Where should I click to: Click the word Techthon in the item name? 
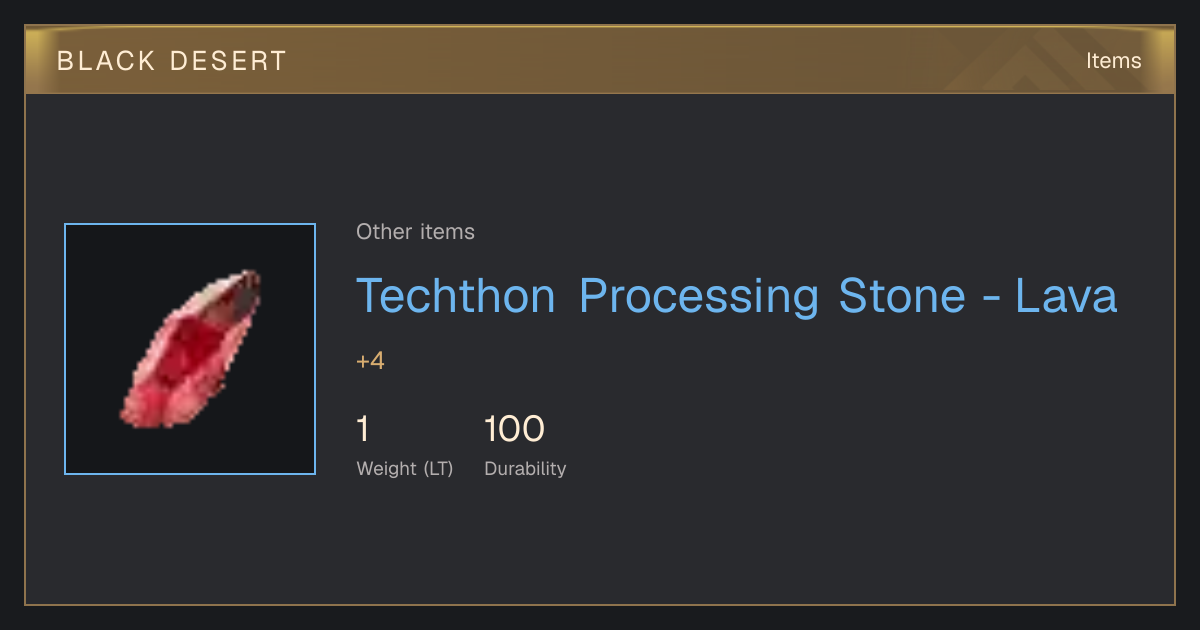pos(456,296)
